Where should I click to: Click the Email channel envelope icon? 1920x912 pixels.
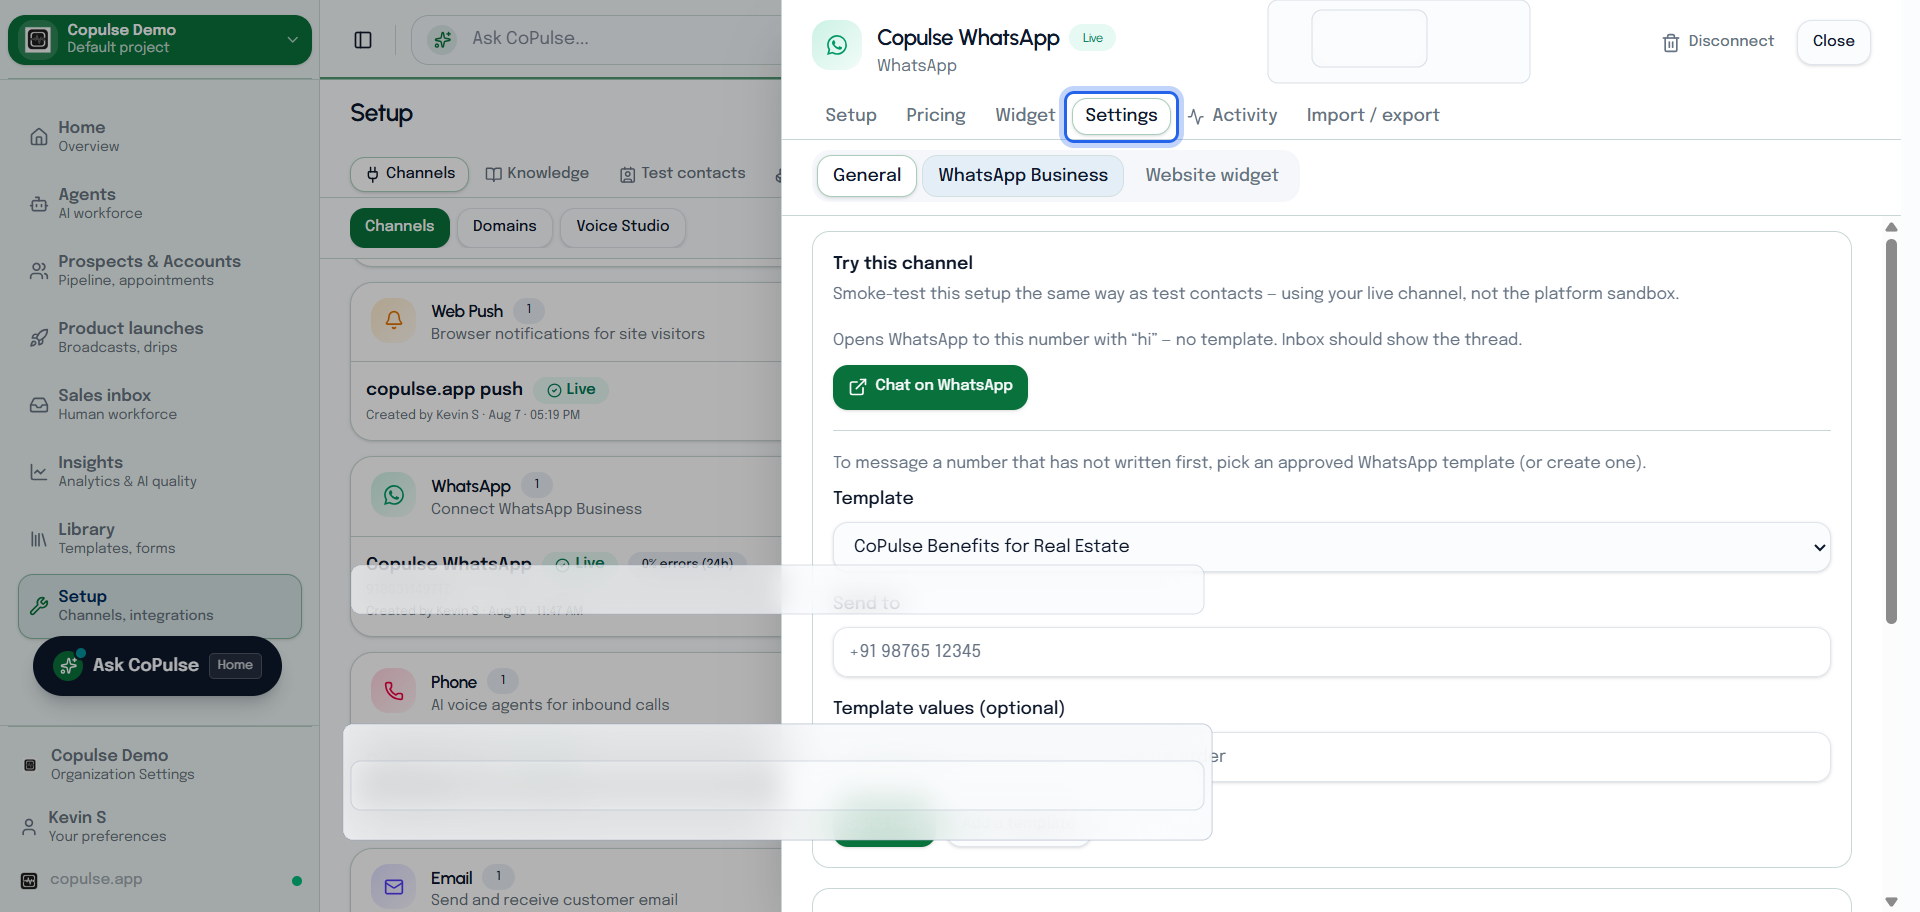pos(394,887)
